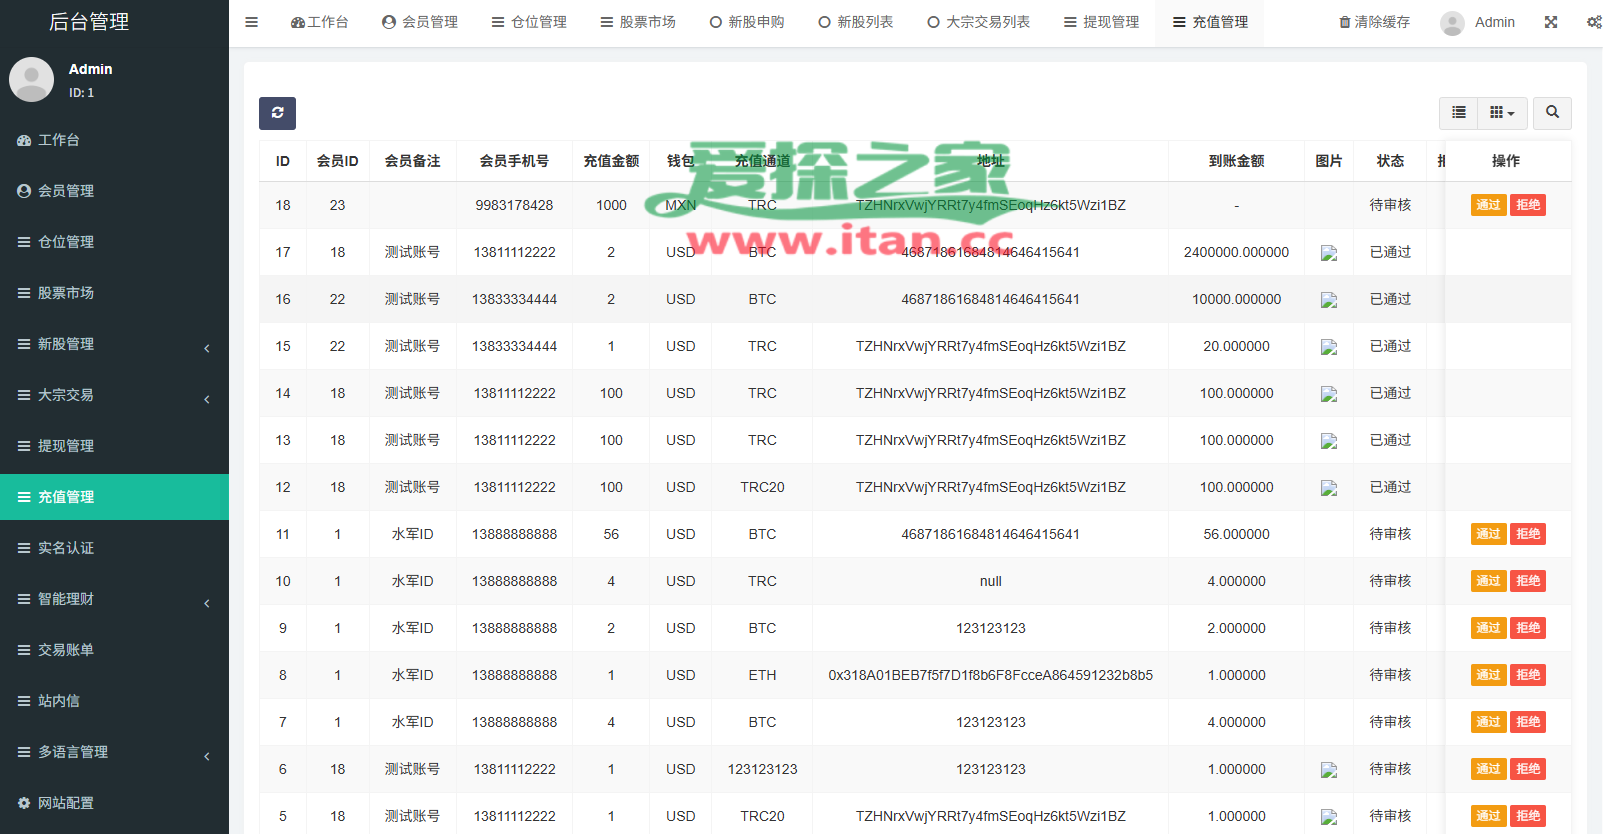The width and height of the screenshot is (1603, 834).
Task: Click 清除缓存 trash button
Action: tap(1374, 22)
